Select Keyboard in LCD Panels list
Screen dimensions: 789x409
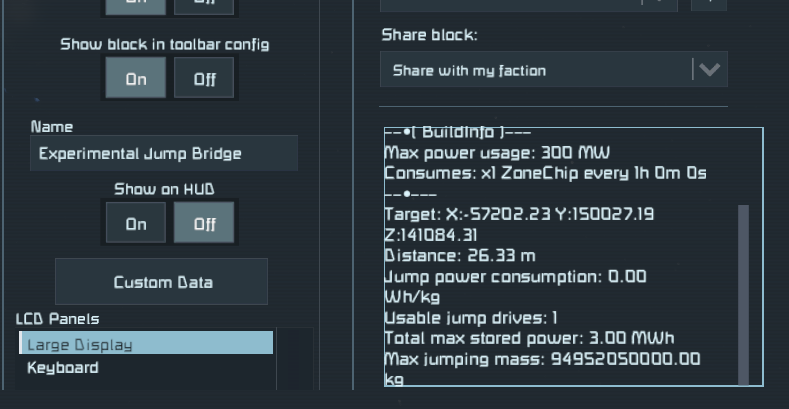(x=63, y=367)
